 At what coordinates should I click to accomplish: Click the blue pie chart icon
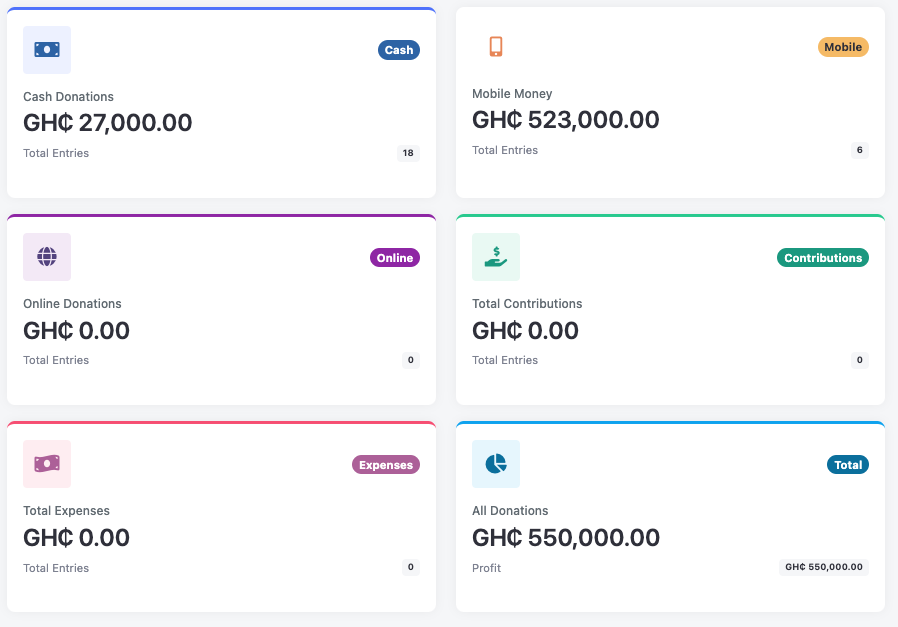coord(495,464)
